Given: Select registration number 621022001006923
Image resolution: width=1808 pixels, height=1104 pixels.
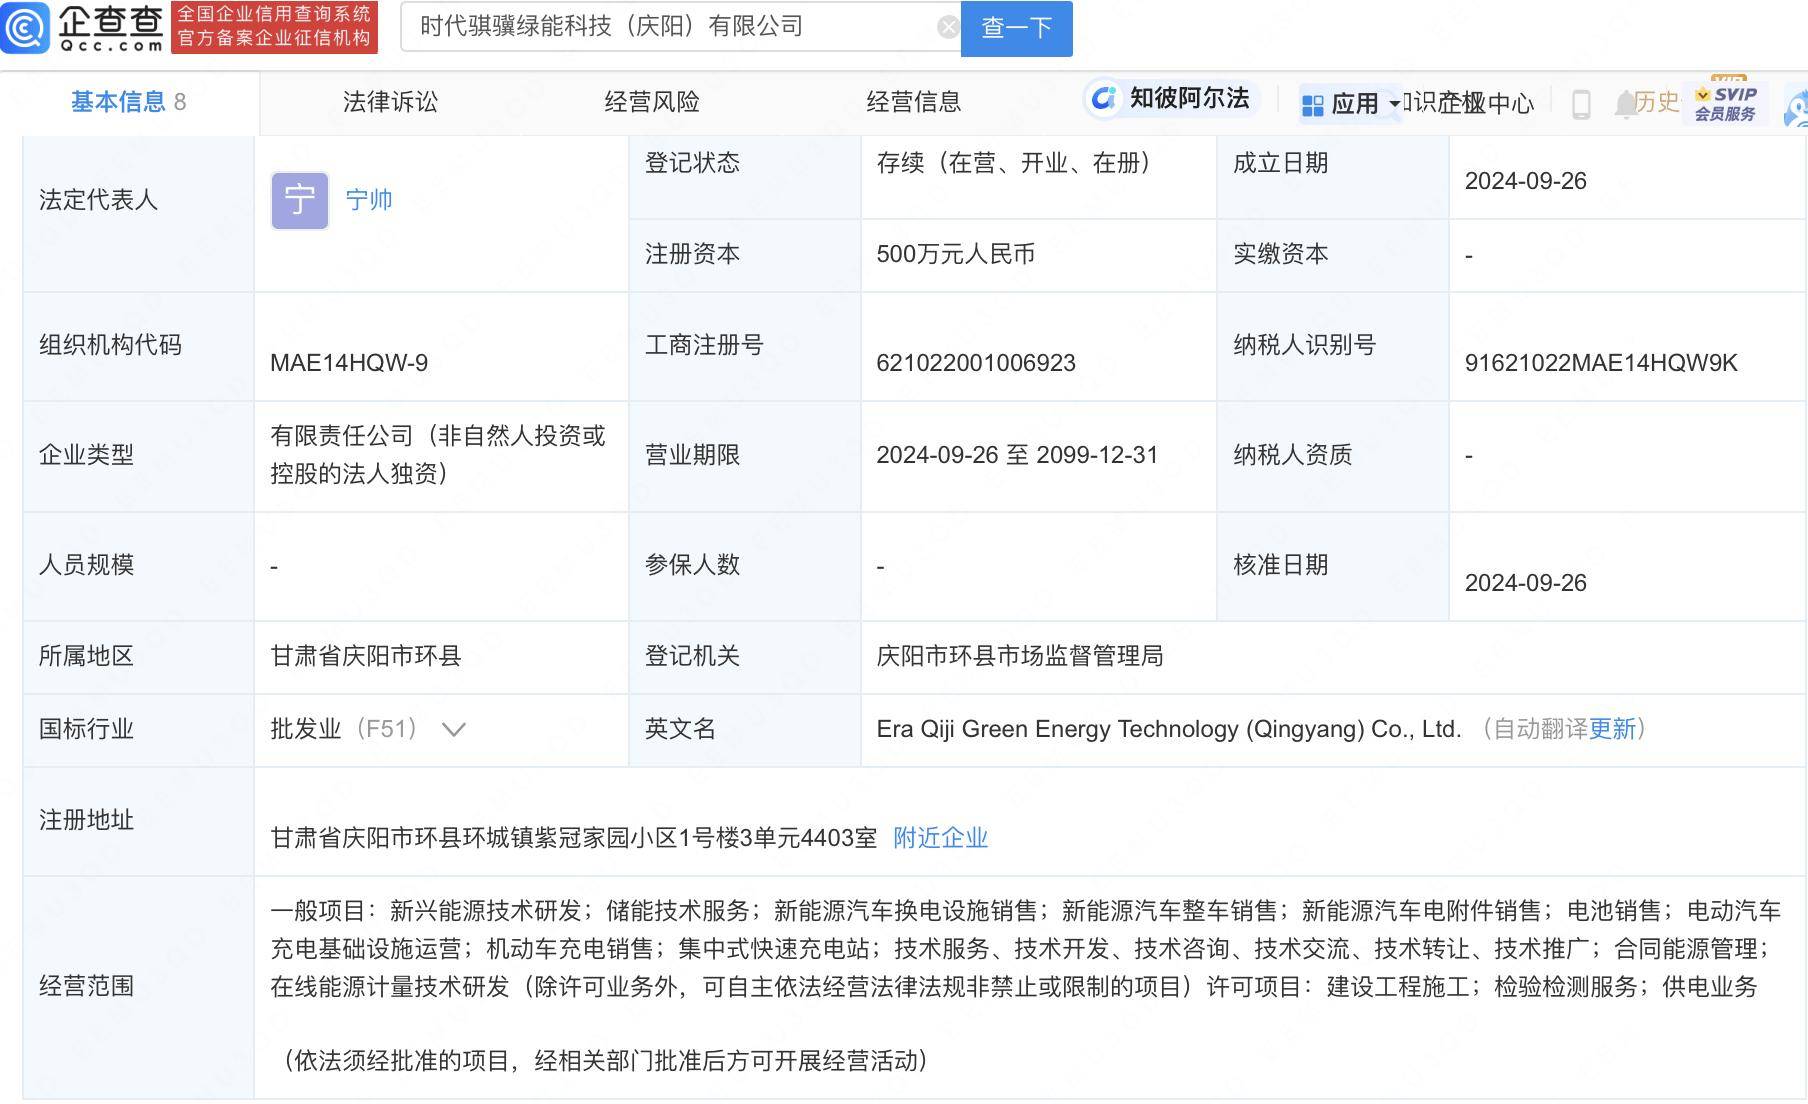Looking at the screenshot, I should [976, 363].
